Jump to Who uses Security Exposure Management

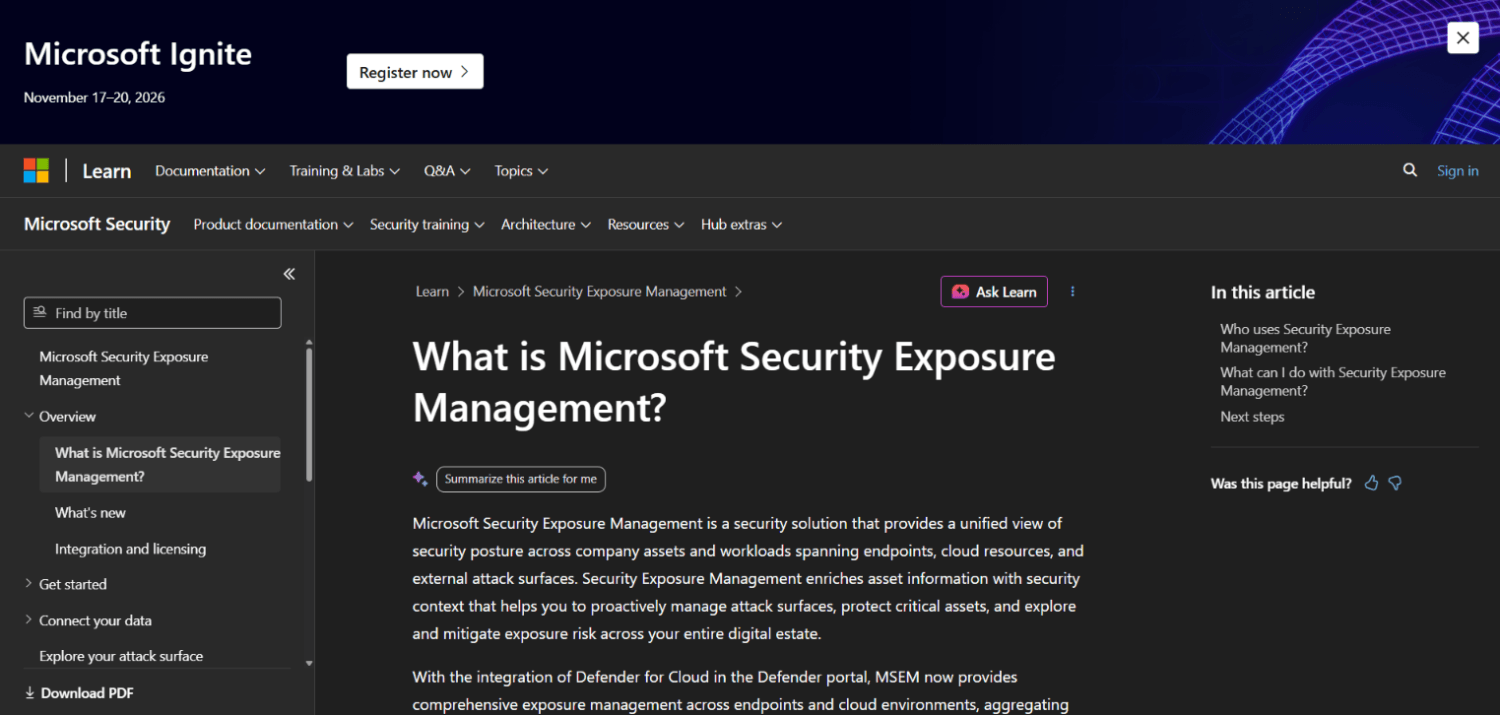click(x=1306, y=338)
